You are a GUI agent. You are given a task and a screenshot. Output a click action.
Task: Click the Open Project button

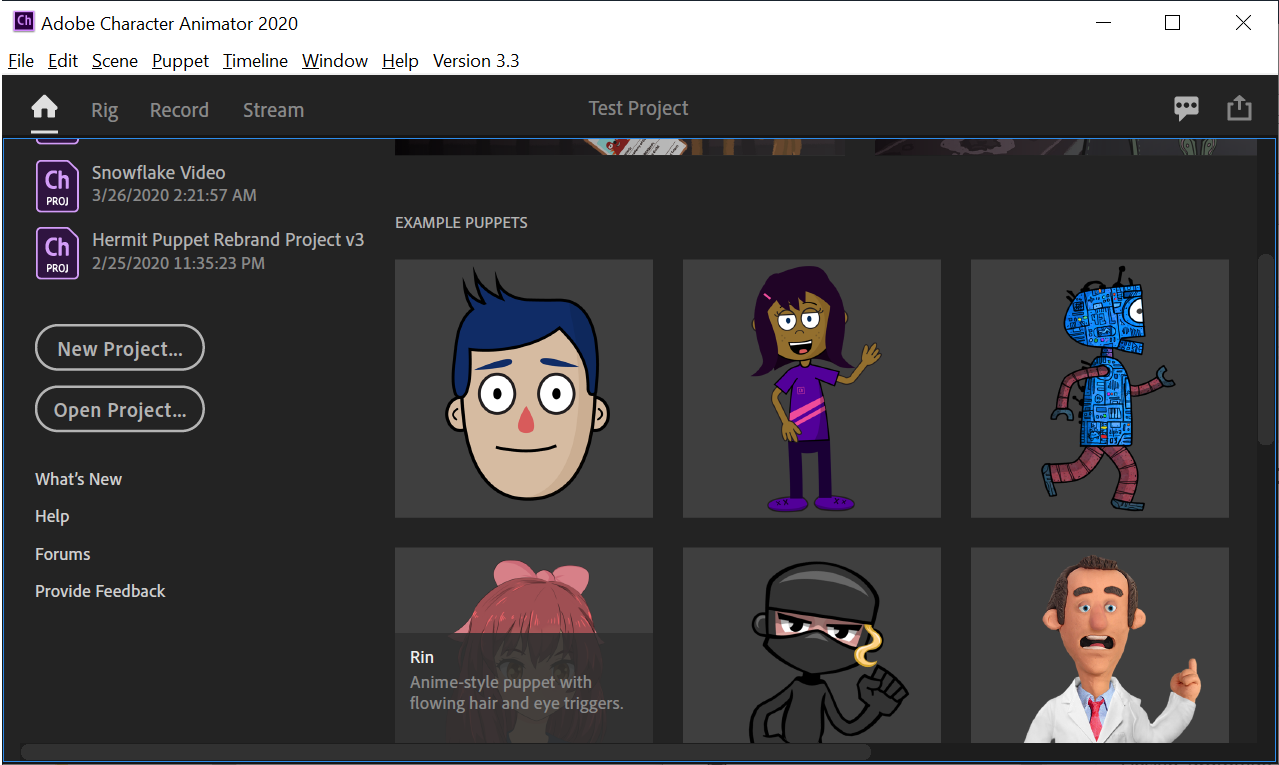(x=119, y=409)
